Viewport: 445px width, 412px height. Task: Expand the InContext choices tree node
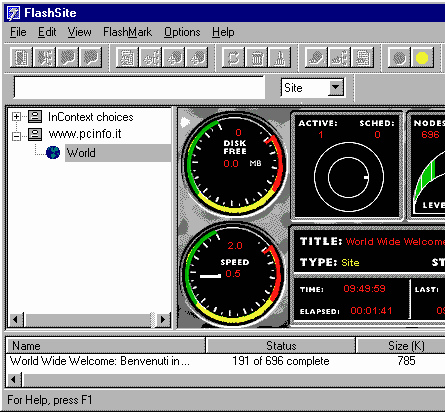click(x=16, y=117)
